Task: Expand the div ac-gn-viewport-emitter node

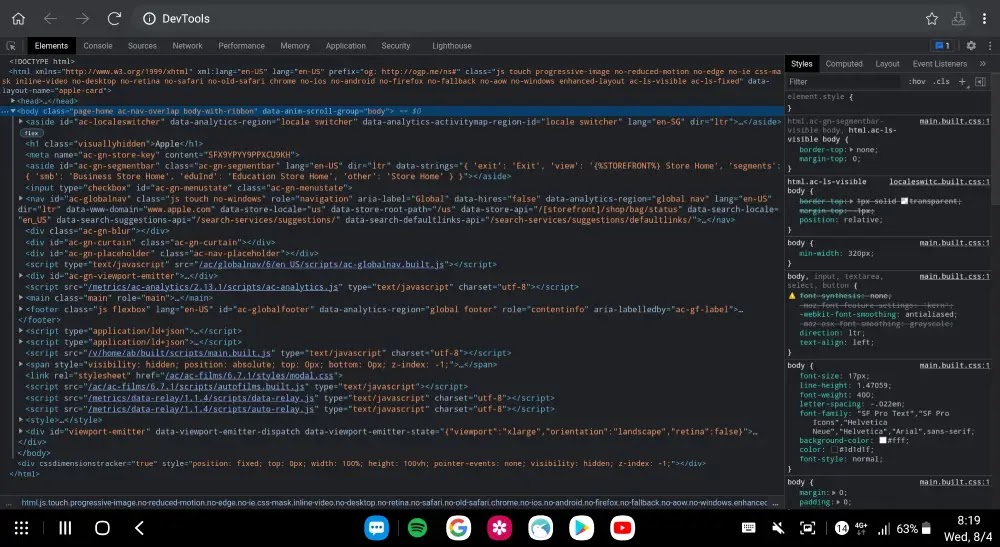Action: (21, 275)
